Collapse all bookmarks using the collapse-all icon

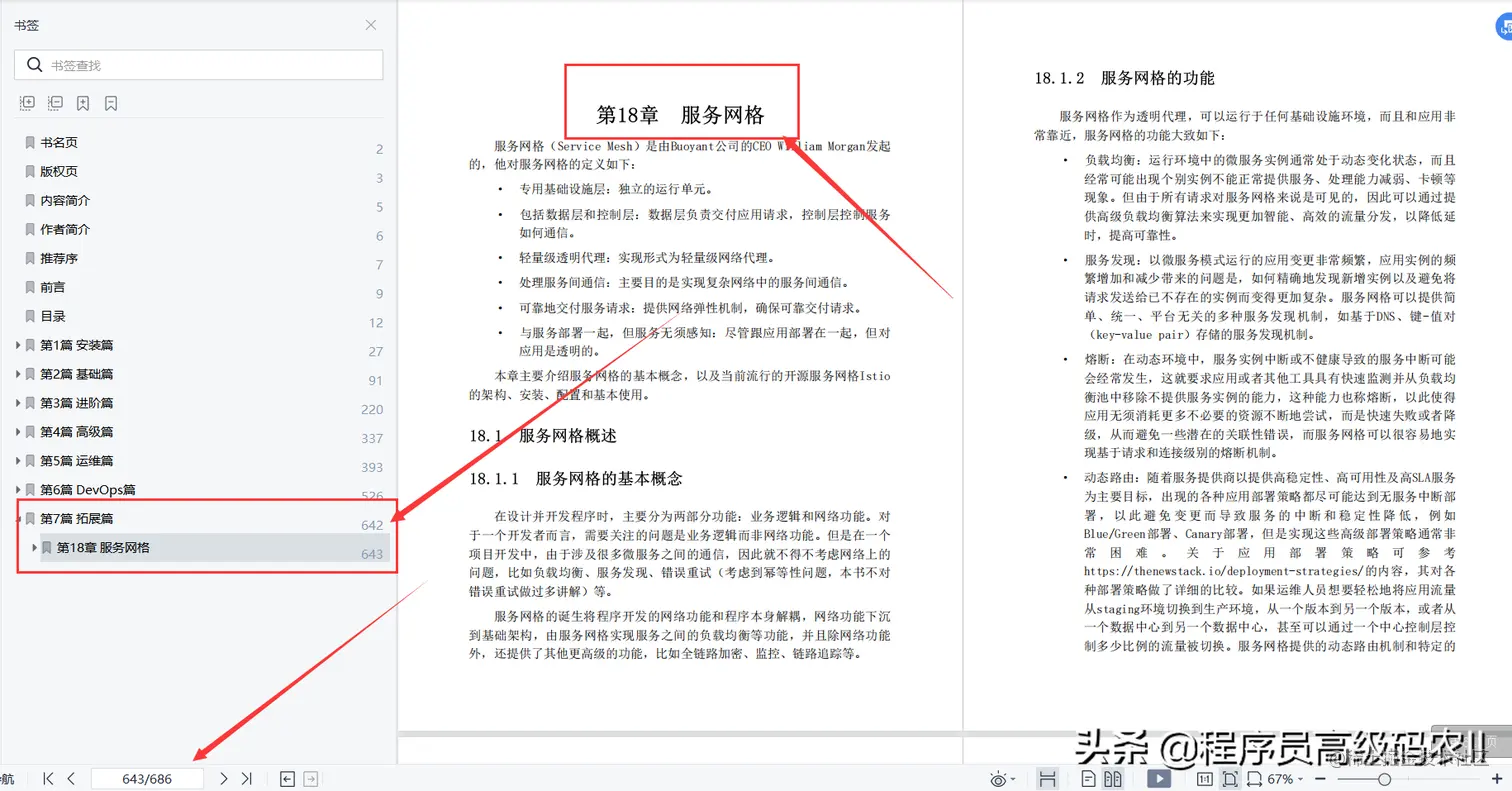pyautogui.click(x=57, y=102)
